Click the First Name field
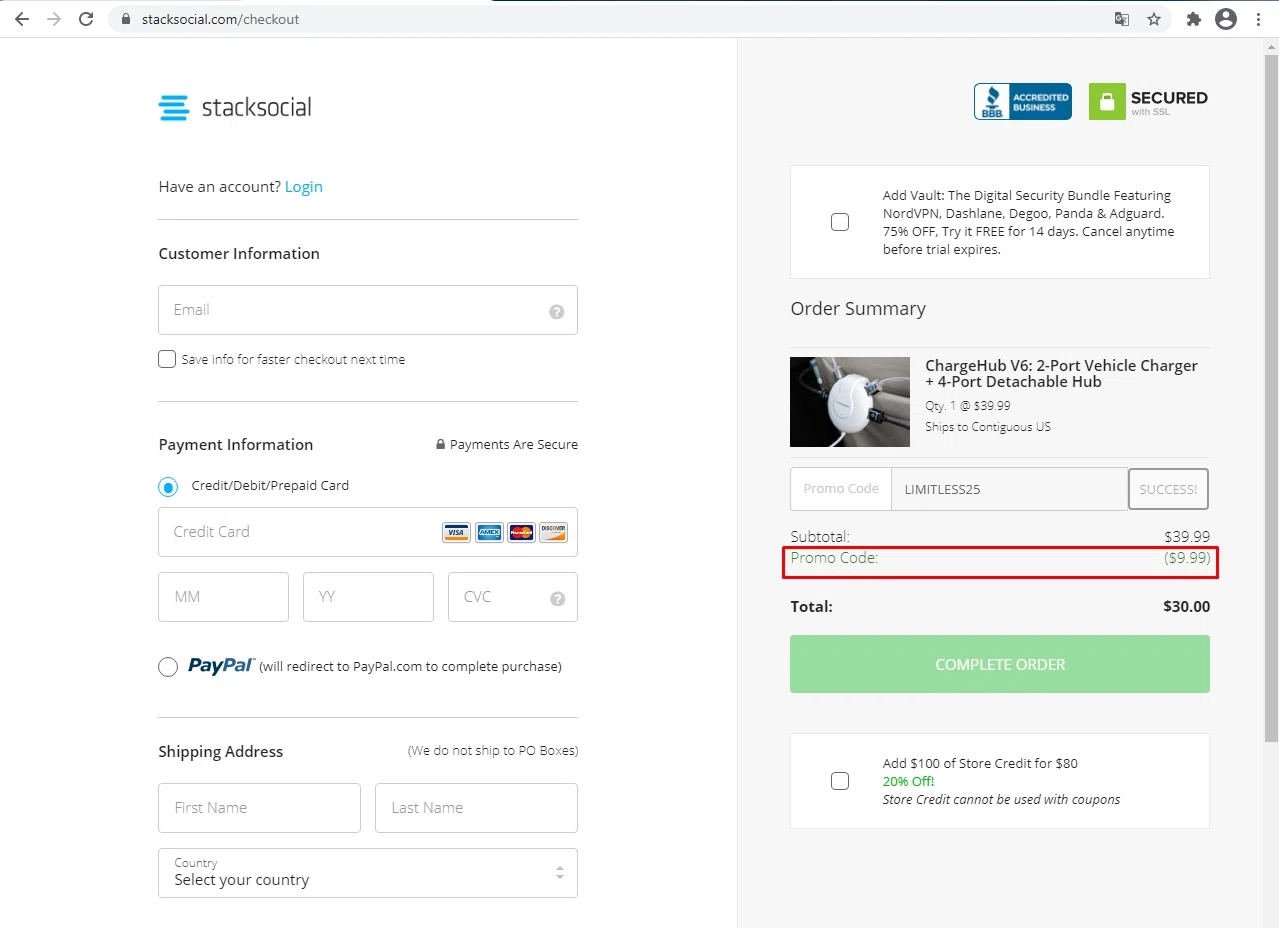This screenshot has width=1279, height=928. pos(259,808)
